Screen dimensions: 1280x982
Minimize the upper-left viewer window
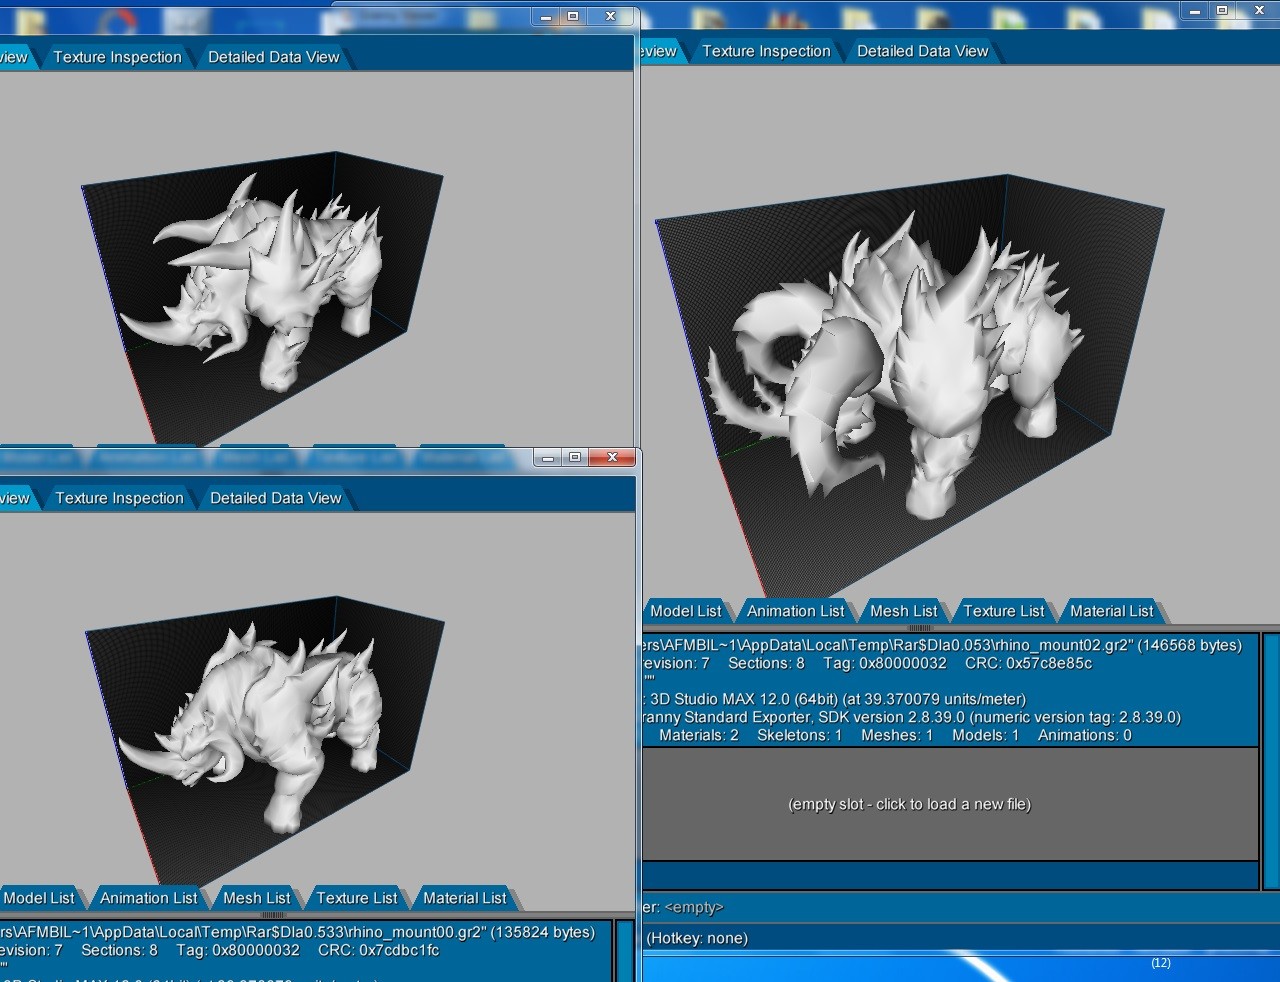point(546,16)
